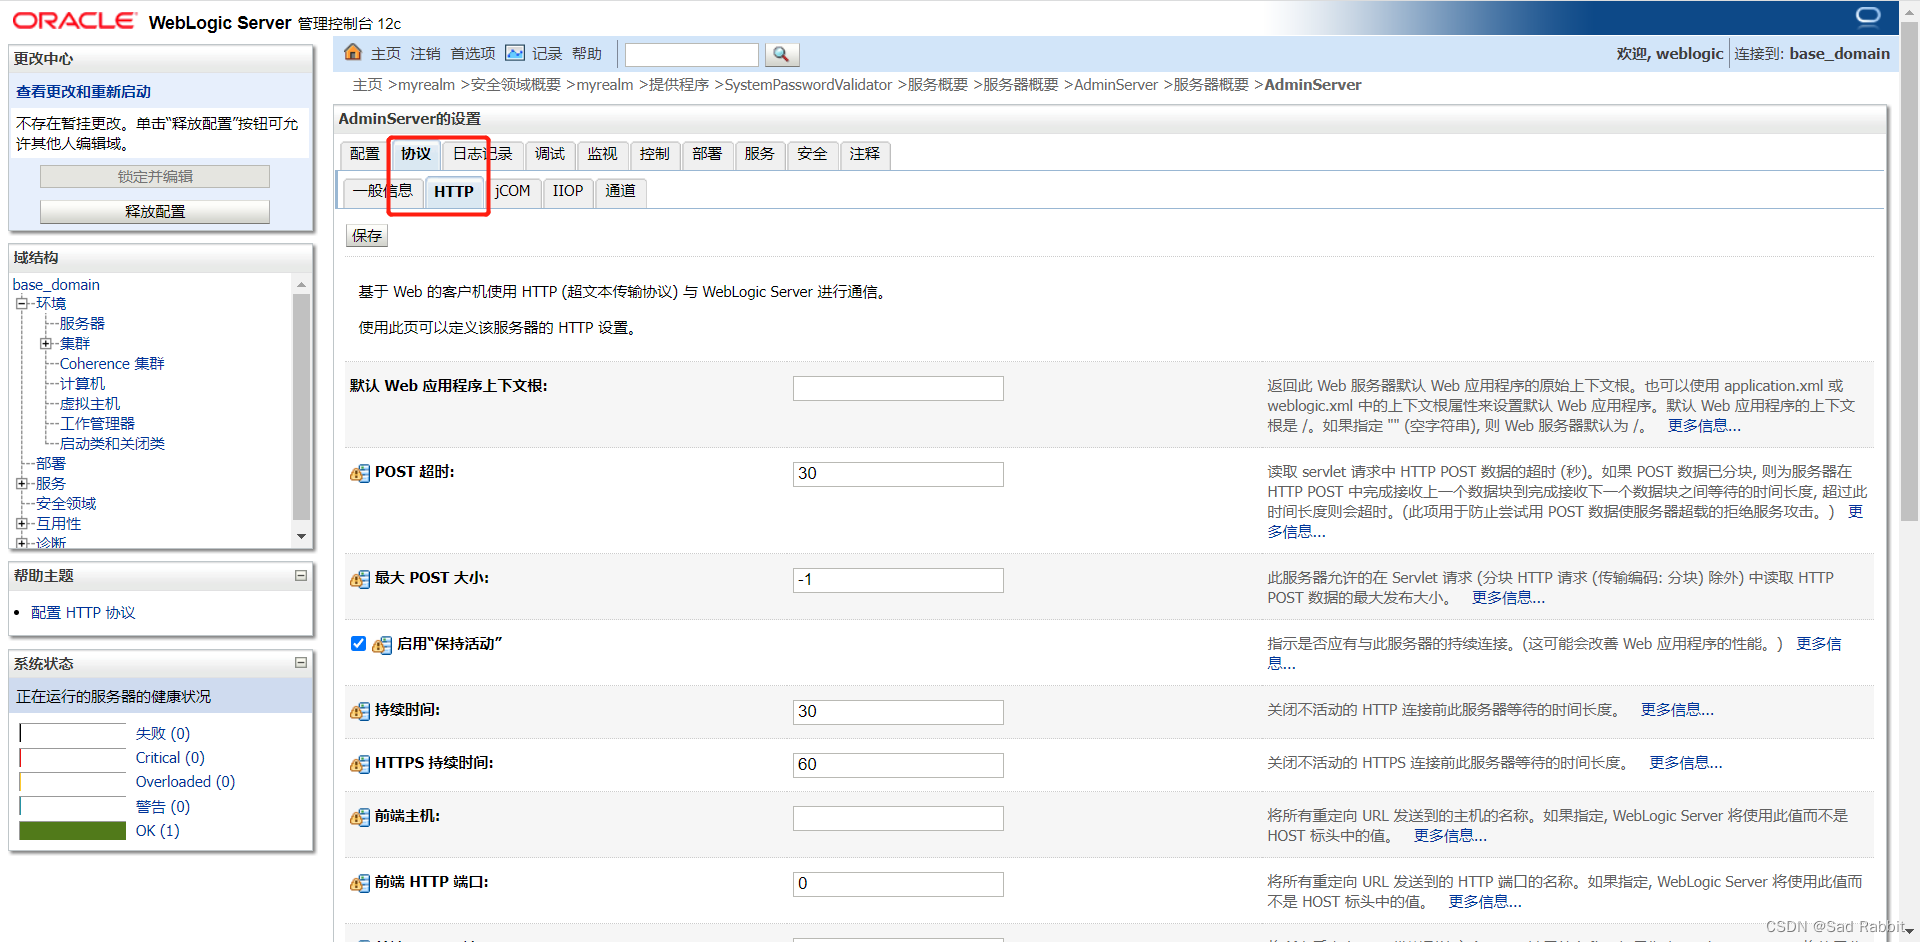Viewport: 1920px width, 942px height.
Task: Collapse the 帮助主题 panel
Action: [x=299, y=575]
